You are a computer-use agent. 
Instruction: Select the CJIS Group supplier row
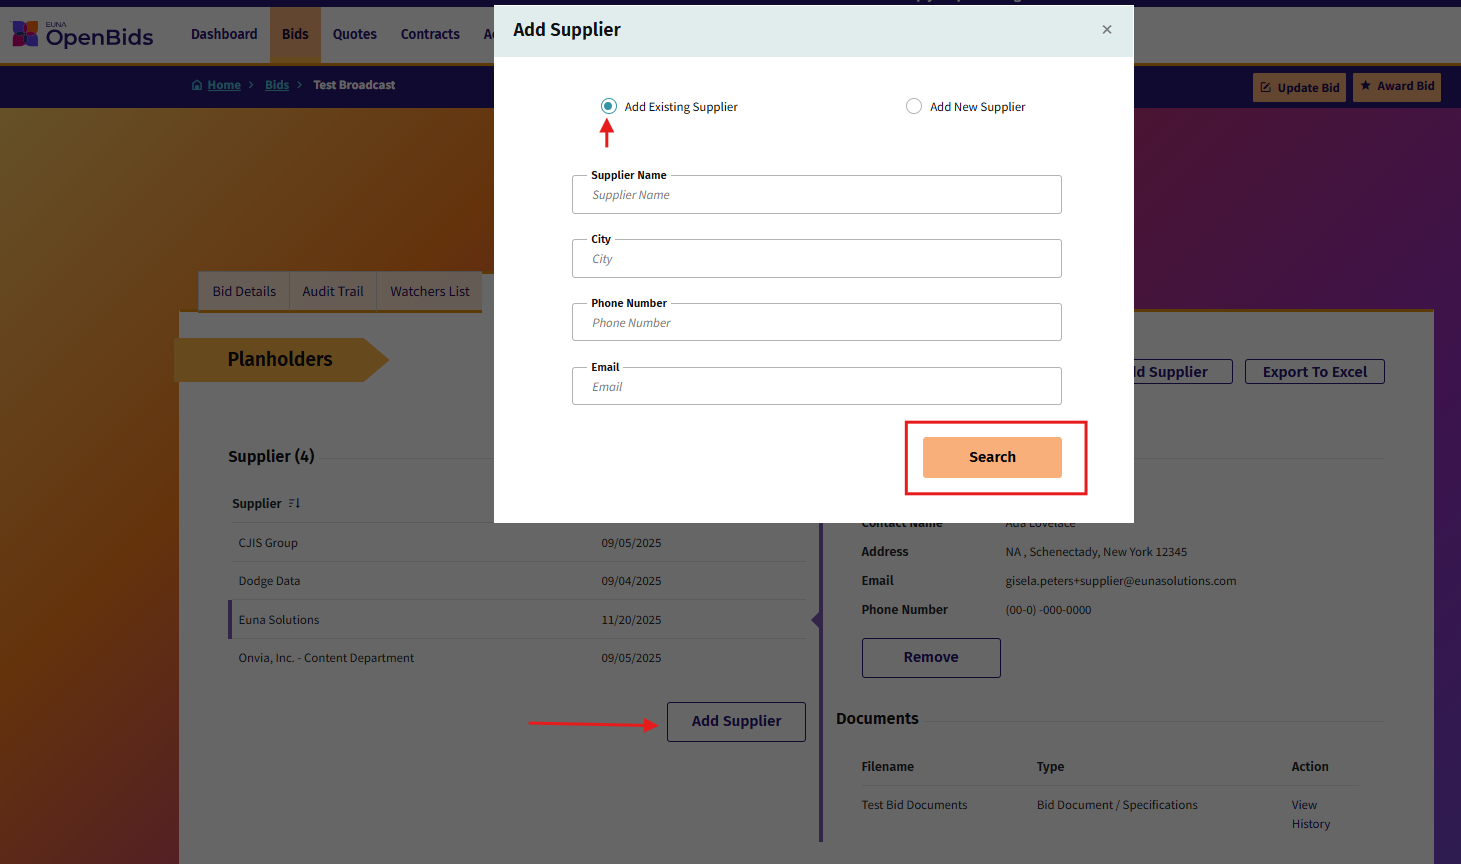516,543
